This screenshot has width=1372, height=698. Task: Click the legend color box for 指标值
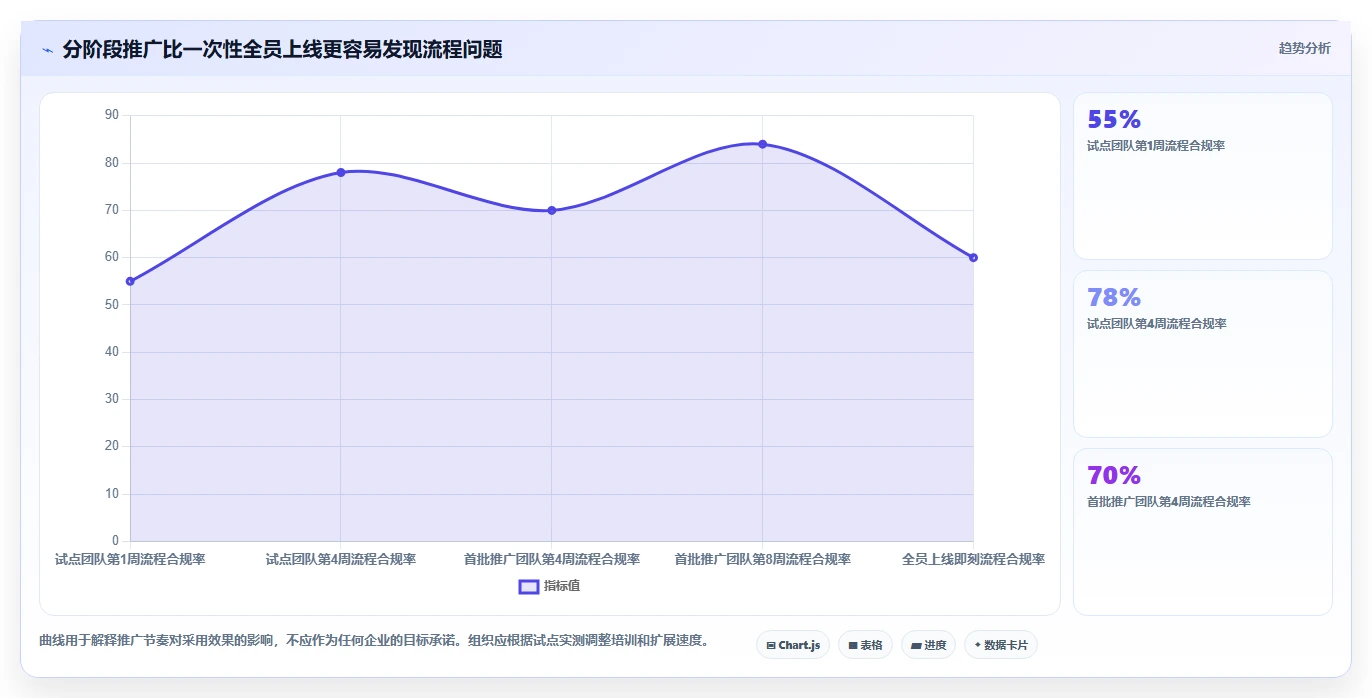click(x=529, y=586)
